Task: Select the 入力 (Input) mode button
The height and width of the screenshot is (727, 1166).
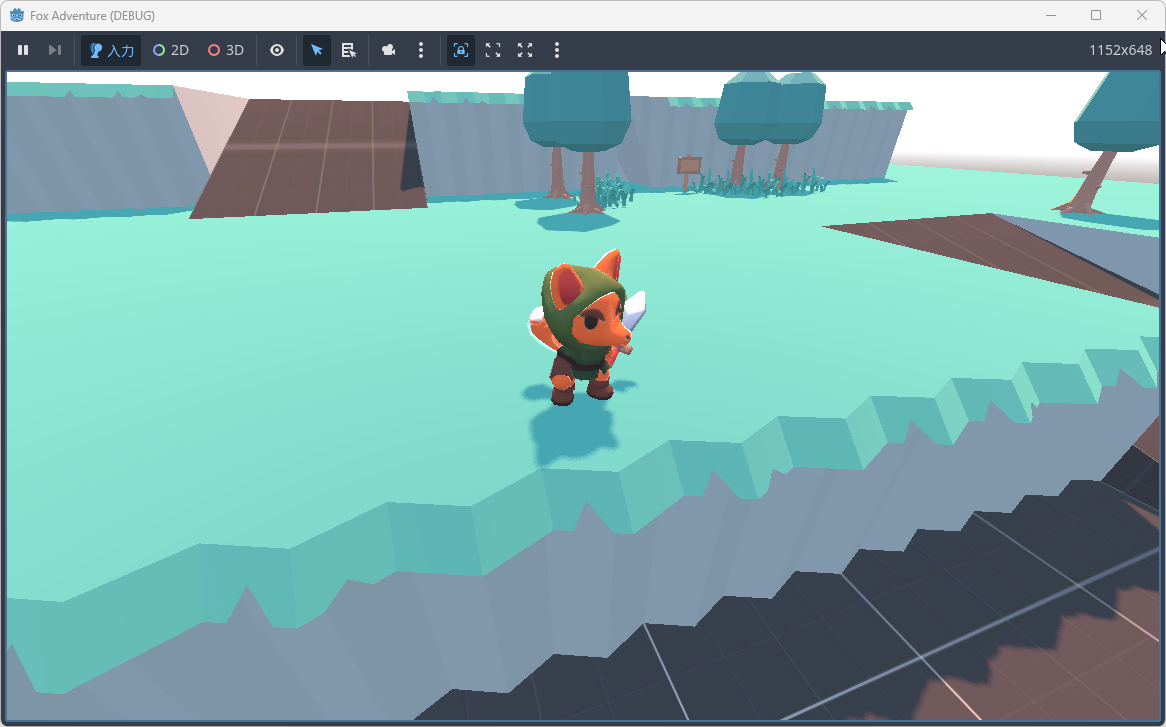Action: (x=111, y=50)
